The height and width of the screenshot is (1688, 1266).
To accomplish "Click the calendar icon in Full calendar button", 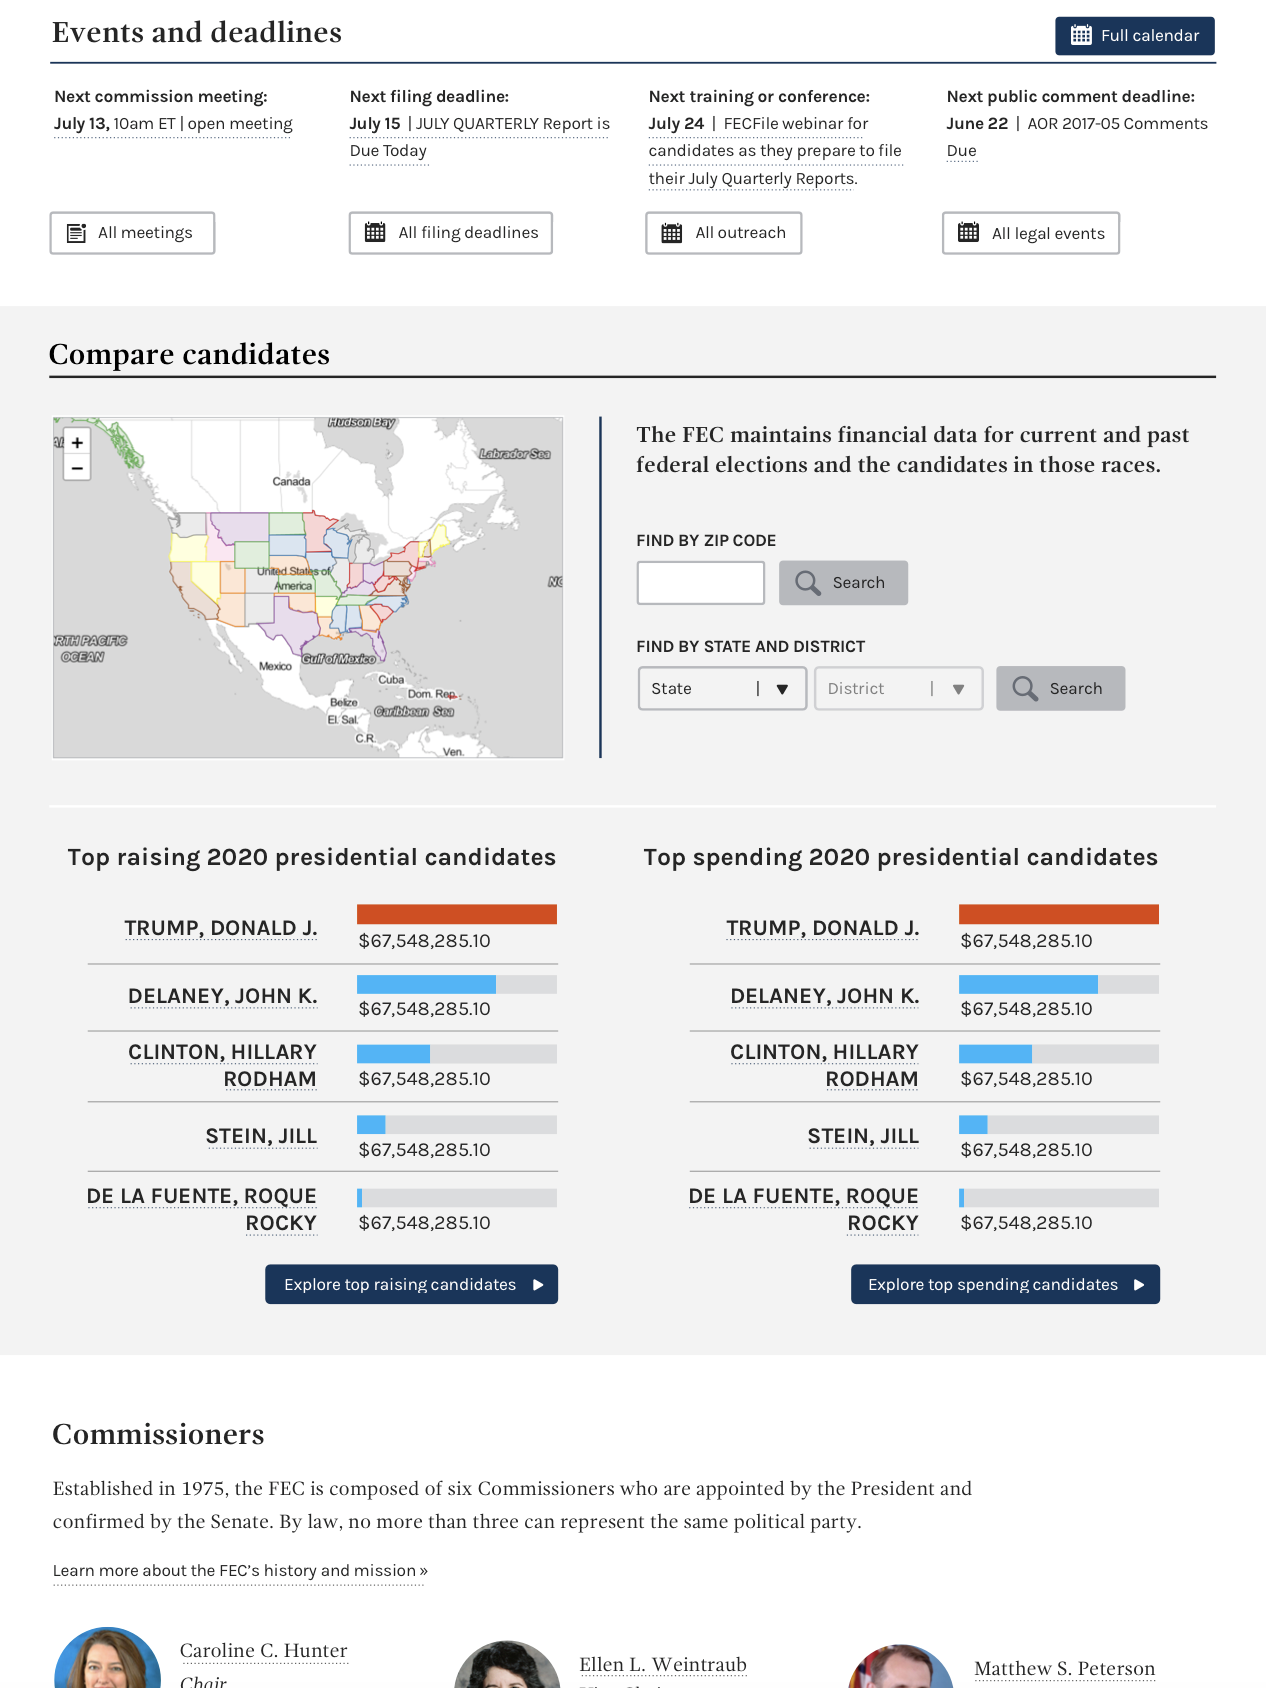I will 1081,35.
